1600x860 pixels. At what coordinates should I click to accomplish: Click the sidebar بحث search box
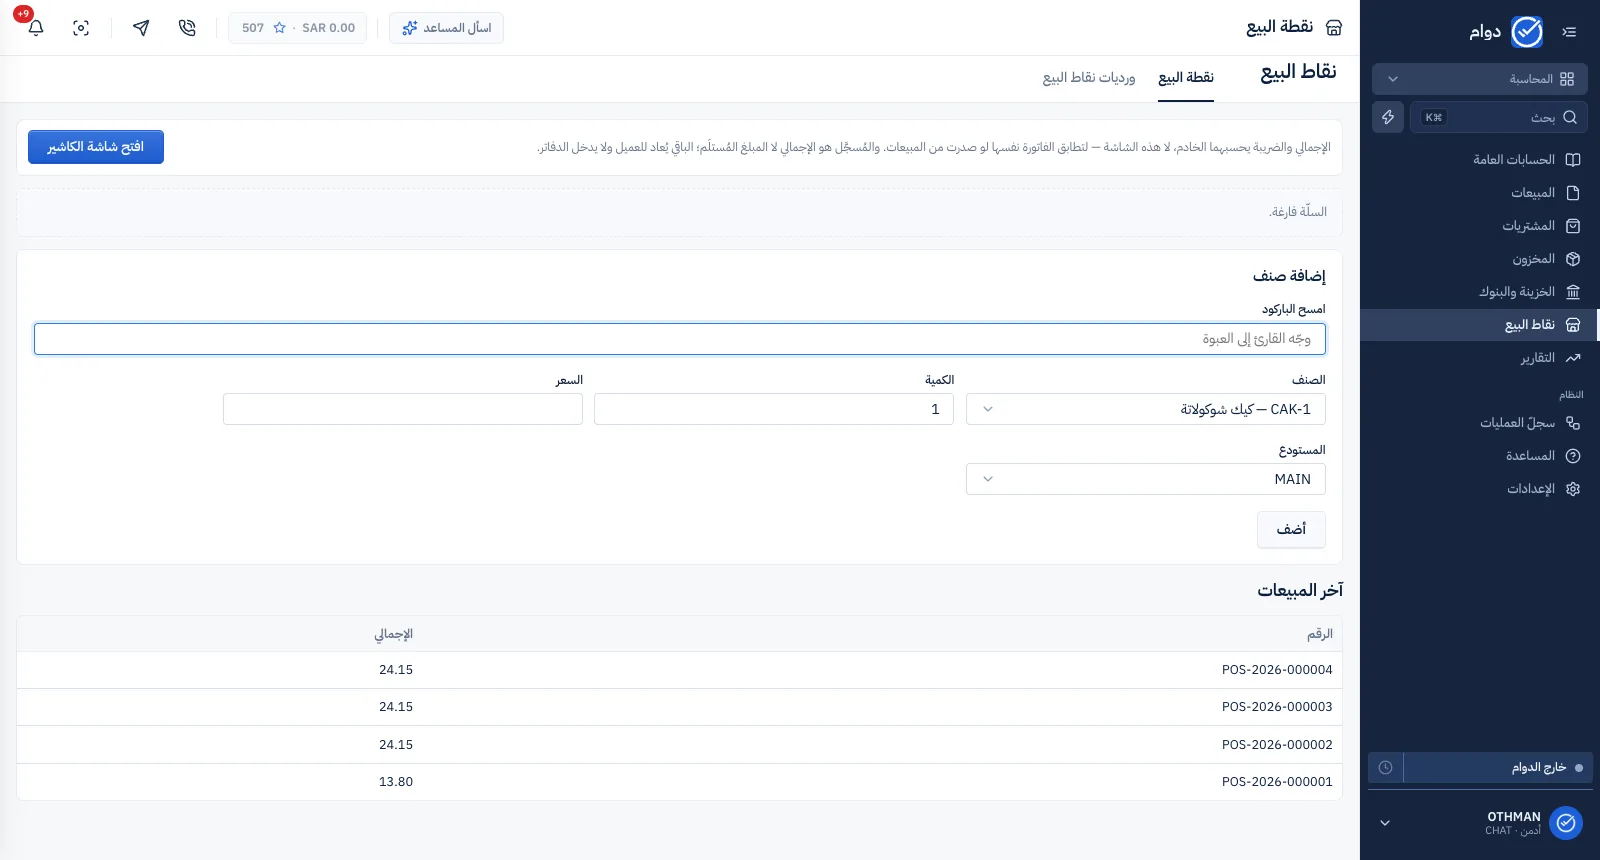pyautogui.click(x=1499, y=117)
